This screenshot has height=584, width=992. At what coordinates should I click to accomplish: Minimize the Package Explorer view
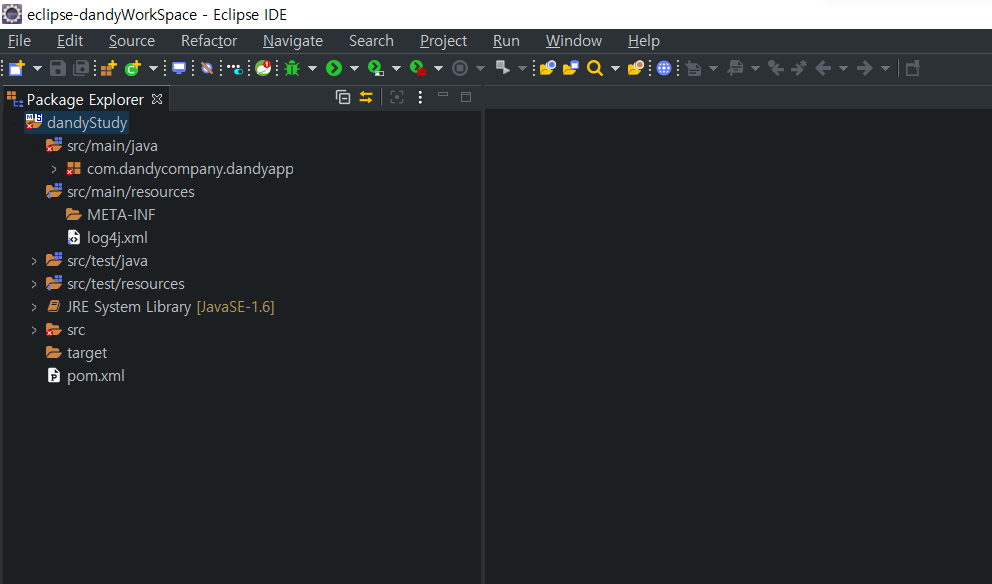point(443,96)
